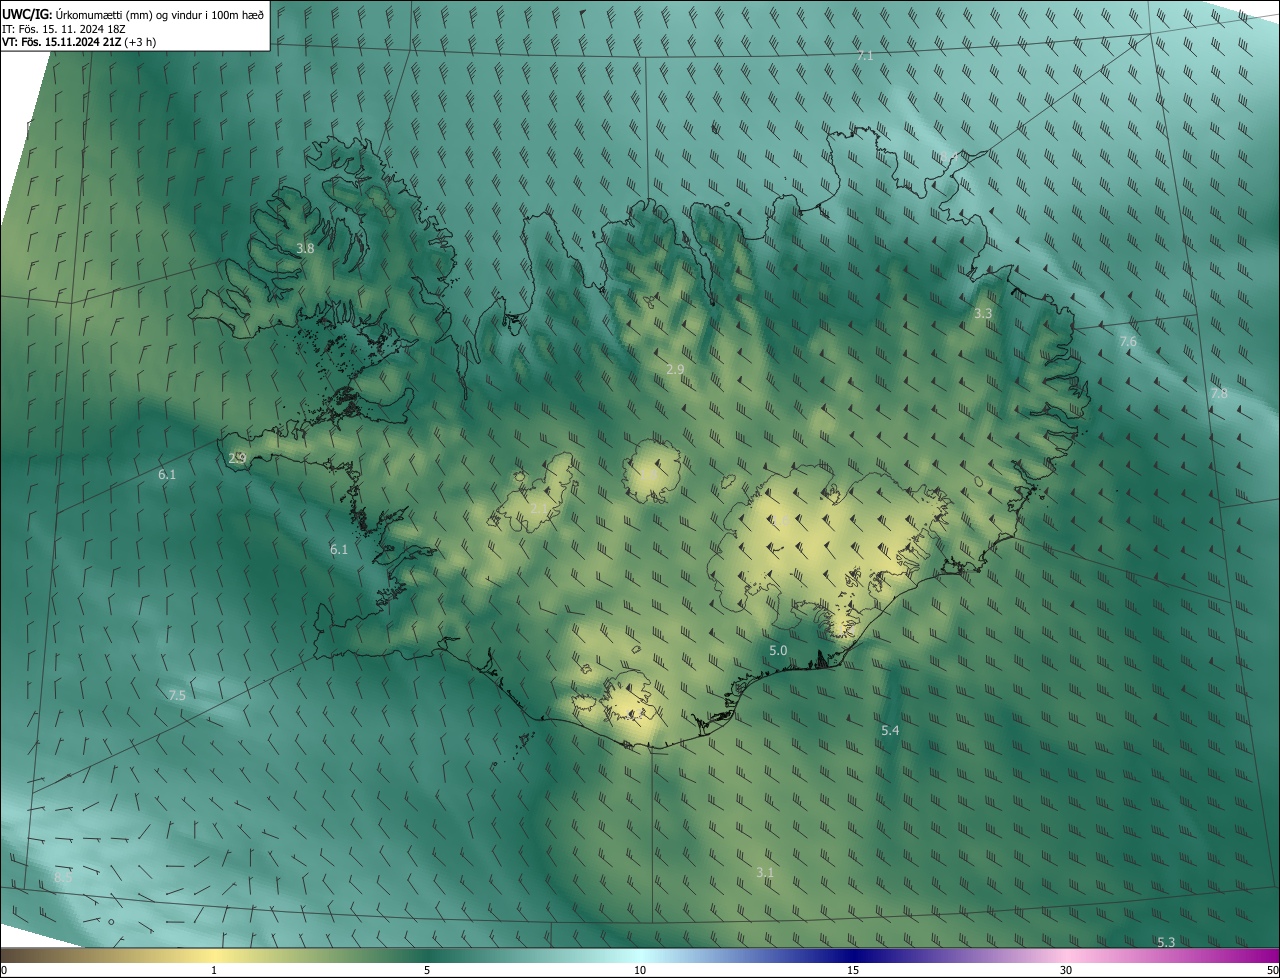
Task: Click the 'VT: Fös. 15.11.2024 21Z (+3 h)' line
Action: coord(80,42)
